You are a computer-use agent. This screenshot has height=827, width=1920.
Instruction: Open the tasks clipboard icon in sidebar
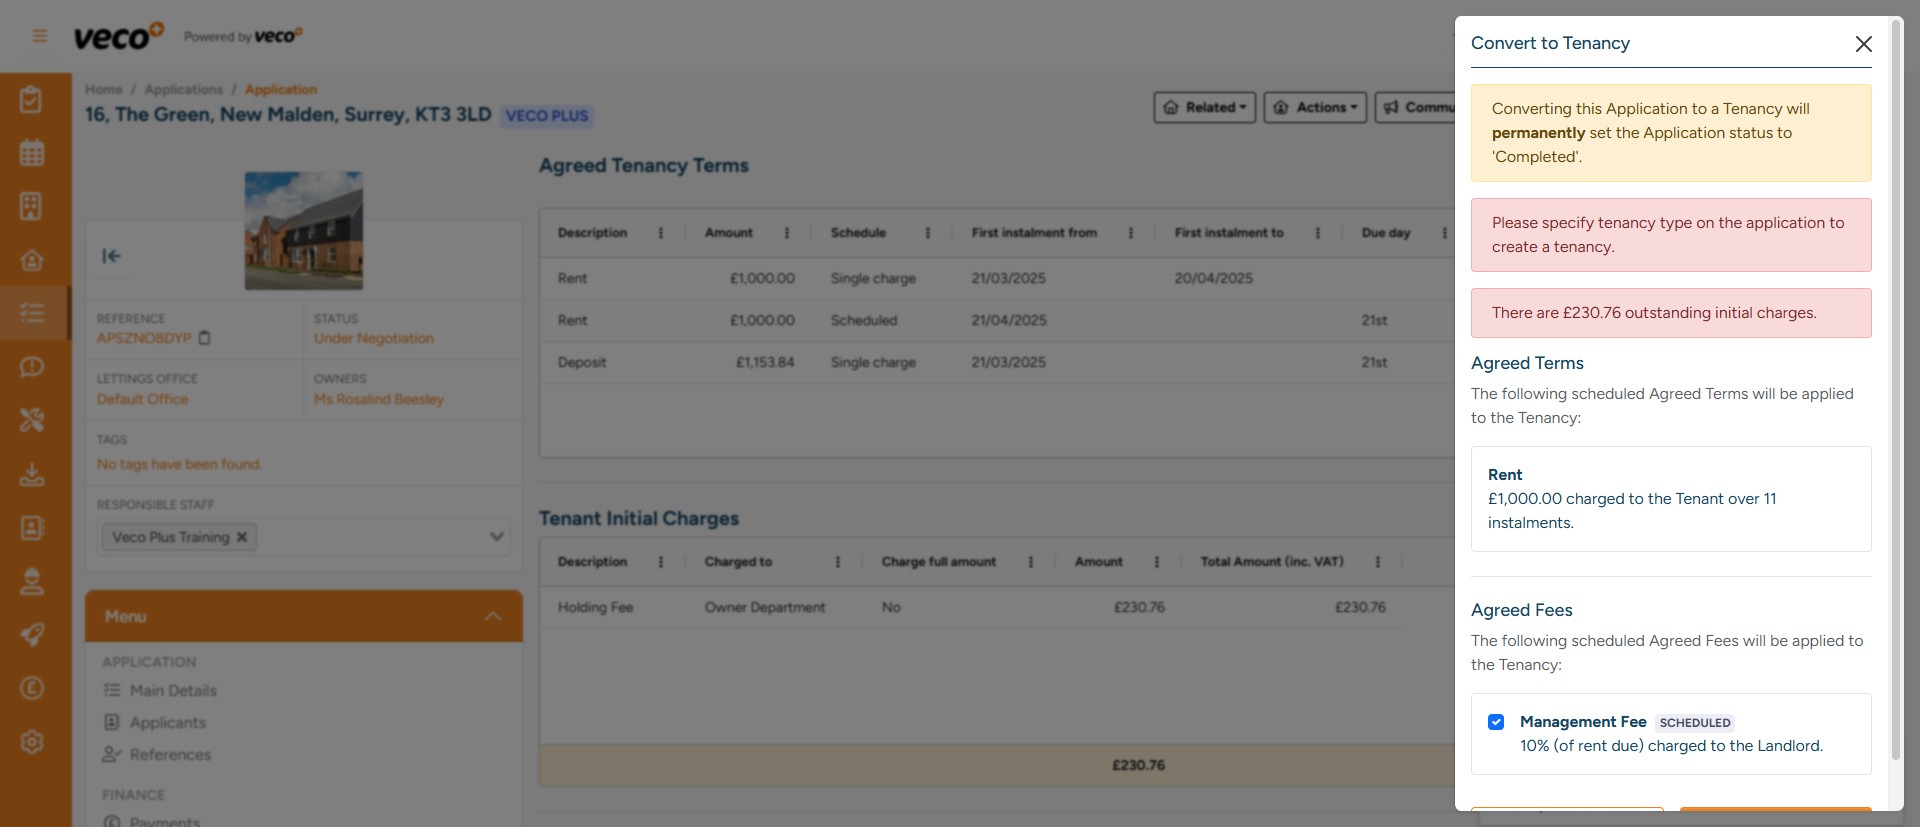32,100
